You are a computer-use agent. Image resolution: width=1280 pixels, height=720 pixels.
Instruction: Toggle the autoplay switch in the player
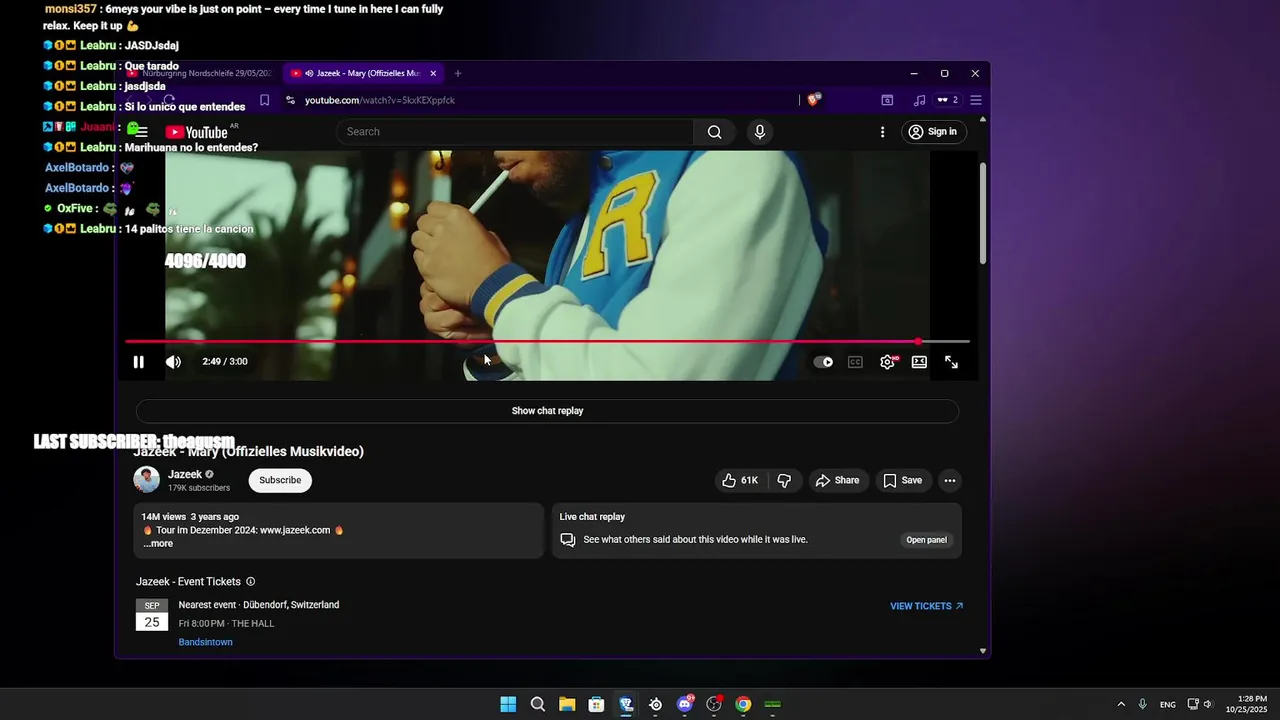click(823, 362)
